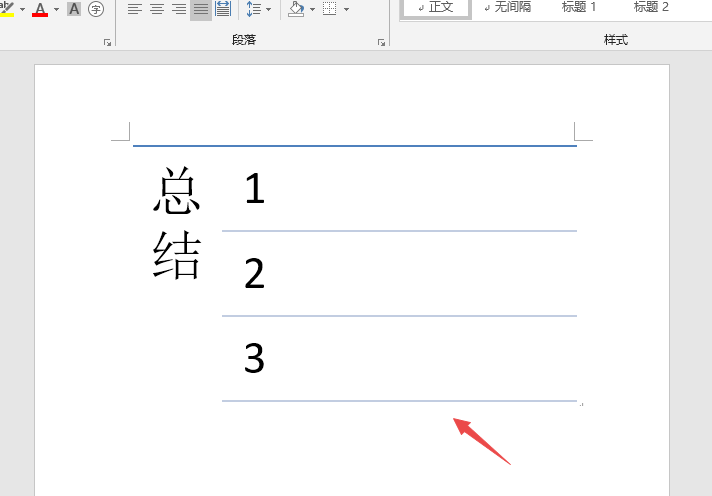The image size is (712, 496).
Task: Open font color dropdown arrow
Action: (x=56, y=9)
